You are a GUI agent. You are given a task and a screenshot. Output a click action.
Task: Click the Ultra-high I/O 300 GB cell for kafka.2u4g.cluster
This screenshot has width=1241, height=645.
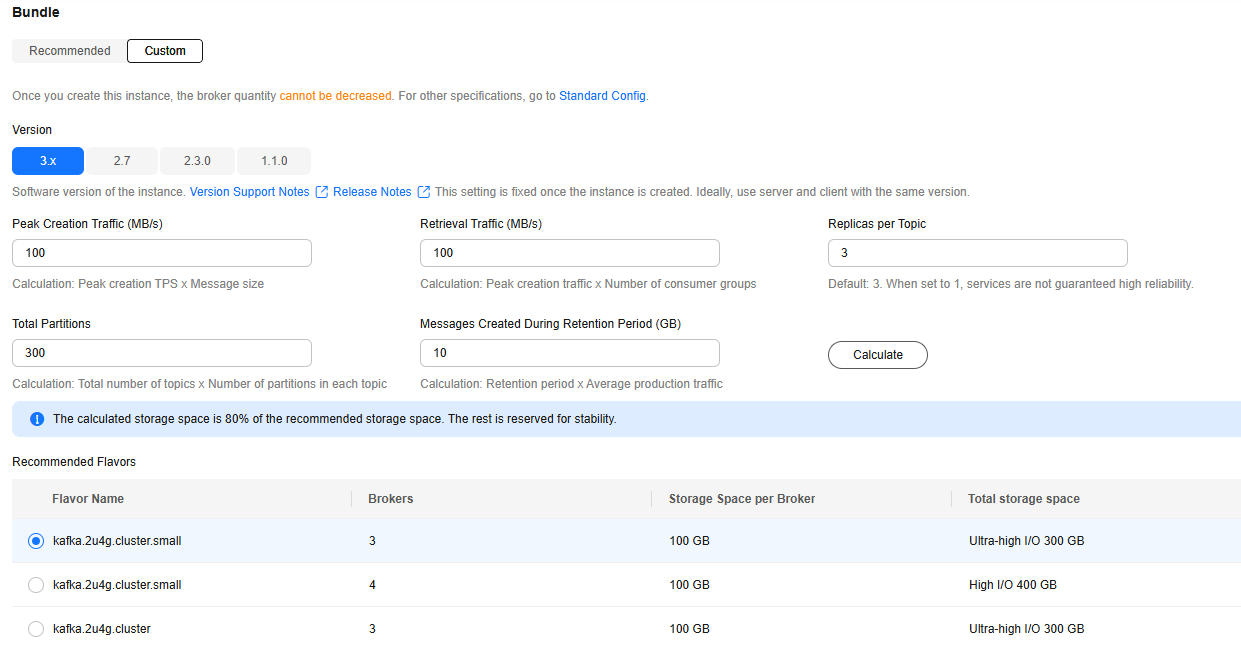pyautogui.click(x=1027, y=629)
